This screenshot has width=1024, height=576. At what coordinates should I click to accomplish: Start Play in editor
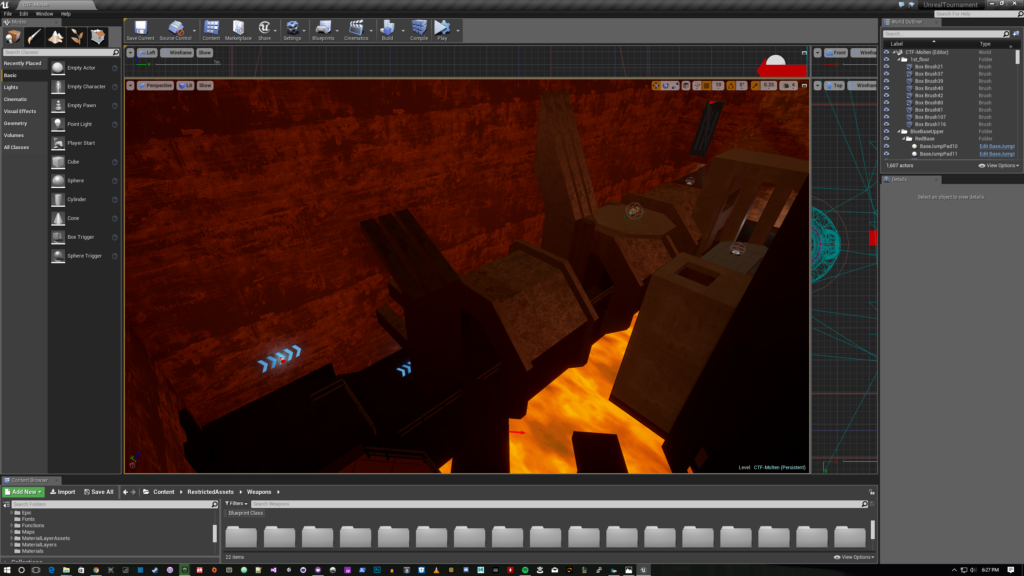tap(442, 30)
